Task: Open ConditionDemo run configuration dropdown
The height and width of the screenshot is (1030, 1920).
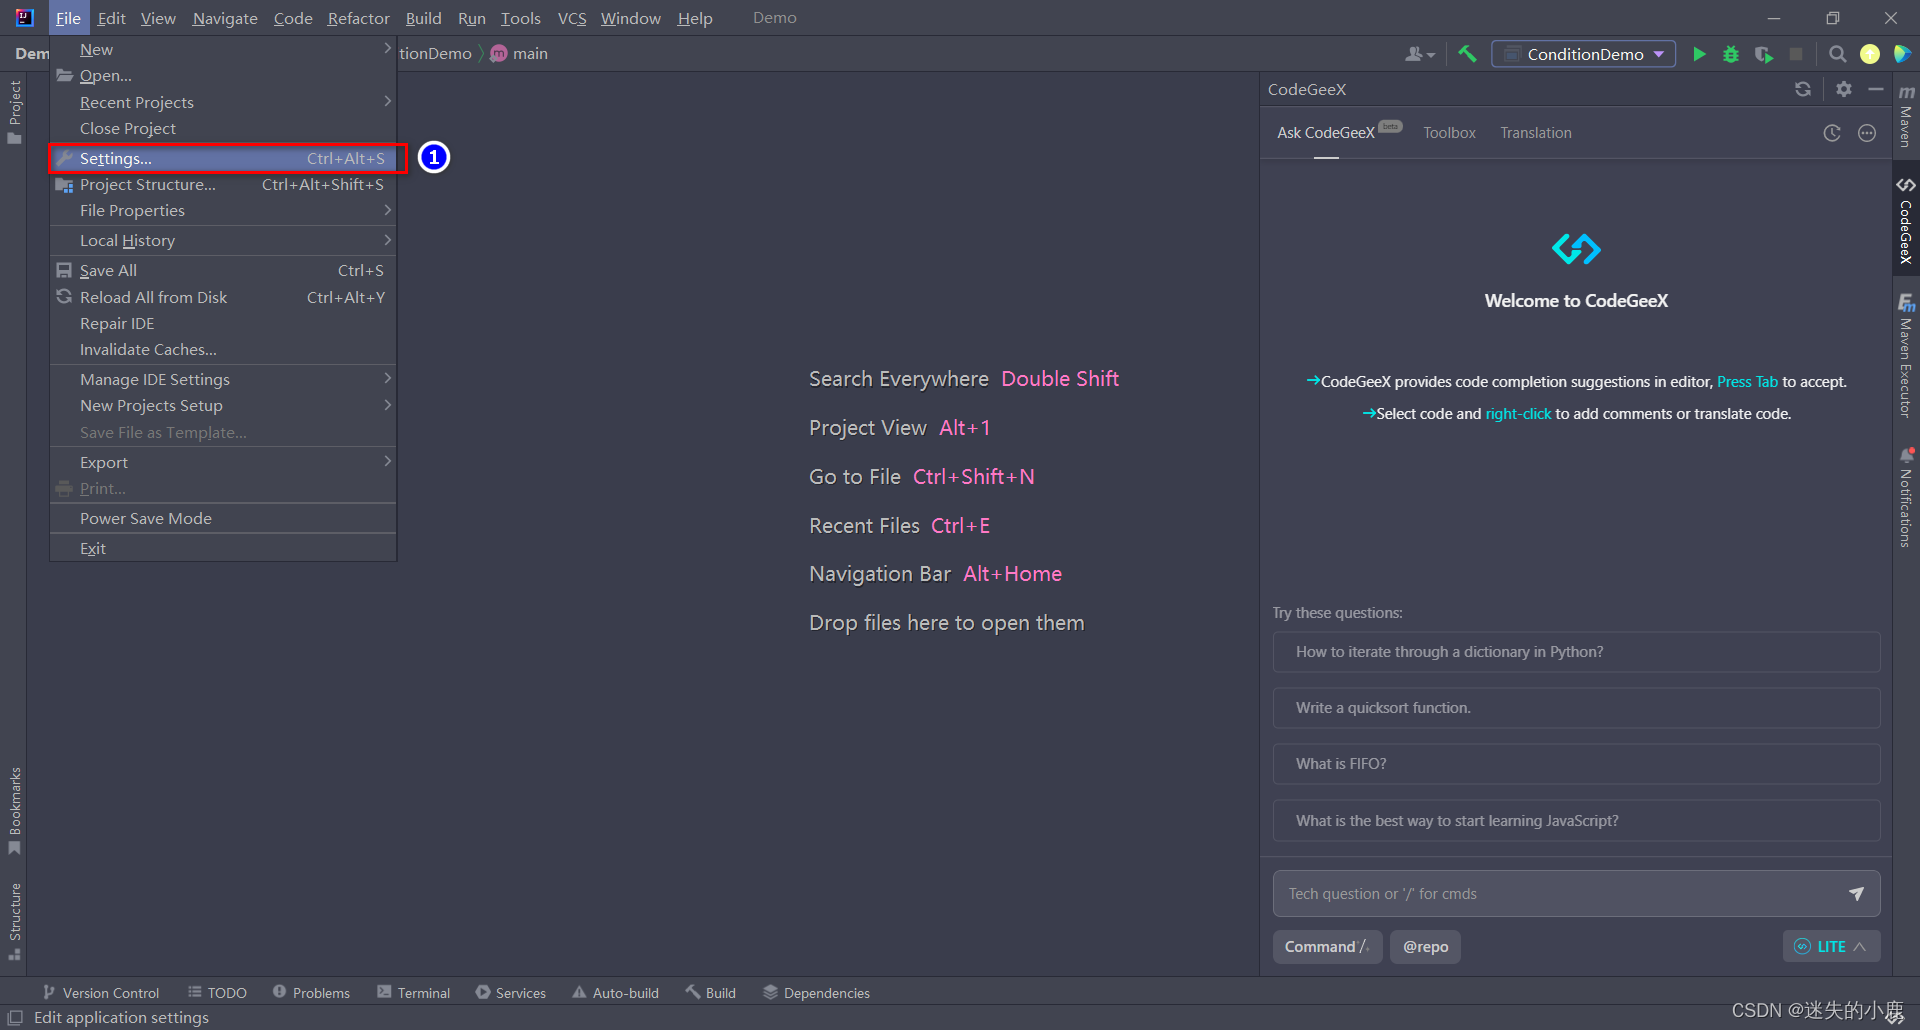Action: pos(1584,54)
